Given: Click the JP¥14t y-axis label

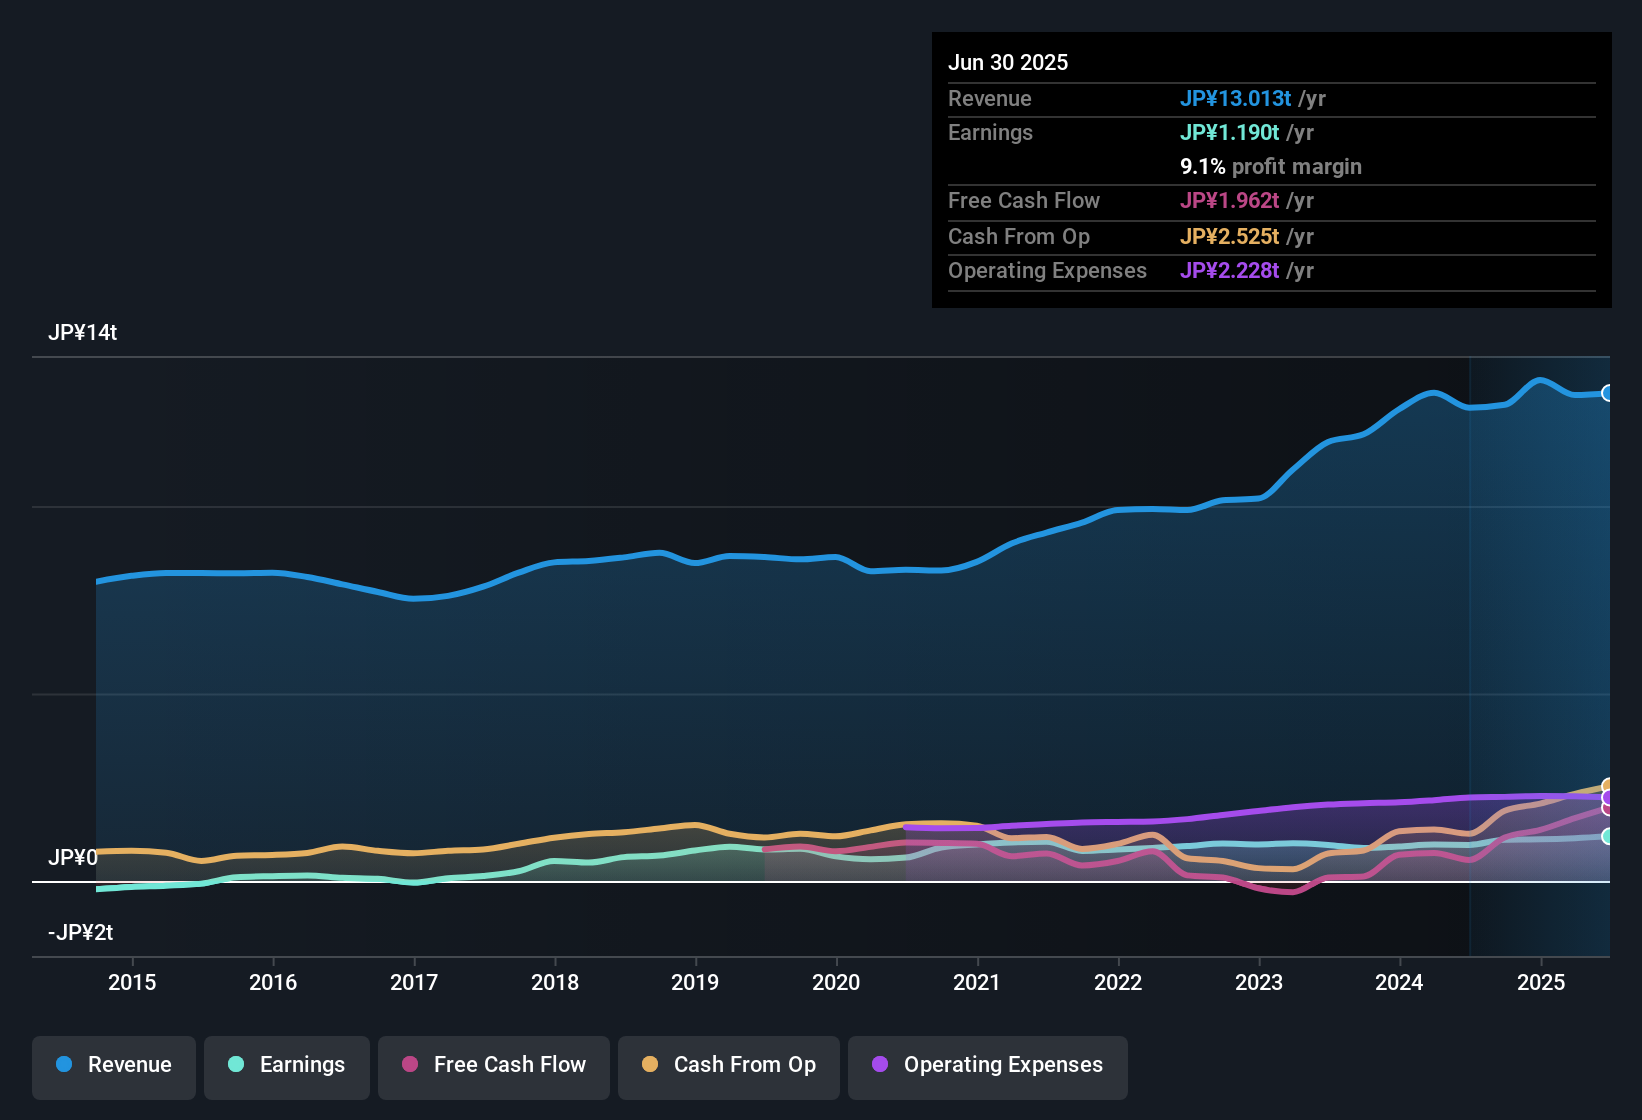Looking at the screenshot, I should point(84,333).
